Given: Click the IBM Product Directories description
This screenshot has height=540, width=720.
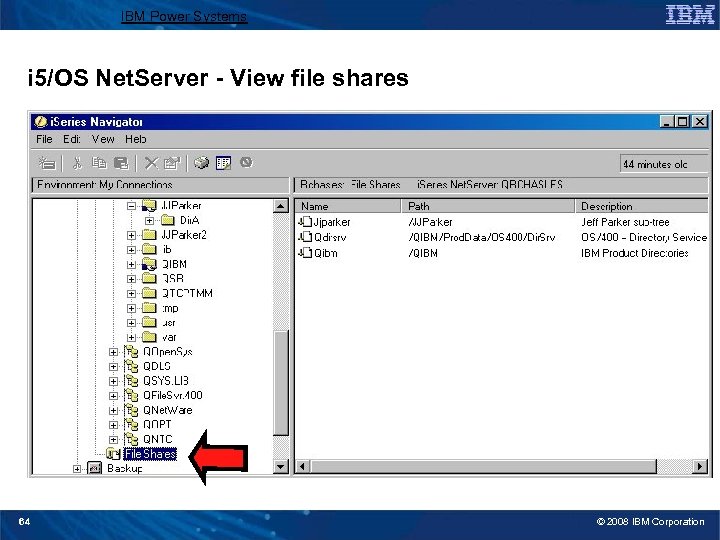Looking at the screenshot, I should coord(634,253).
